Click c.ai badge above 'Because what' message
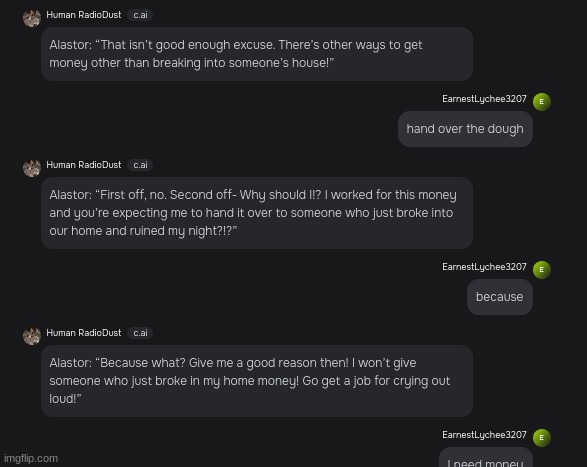 (x=140, y=333)
